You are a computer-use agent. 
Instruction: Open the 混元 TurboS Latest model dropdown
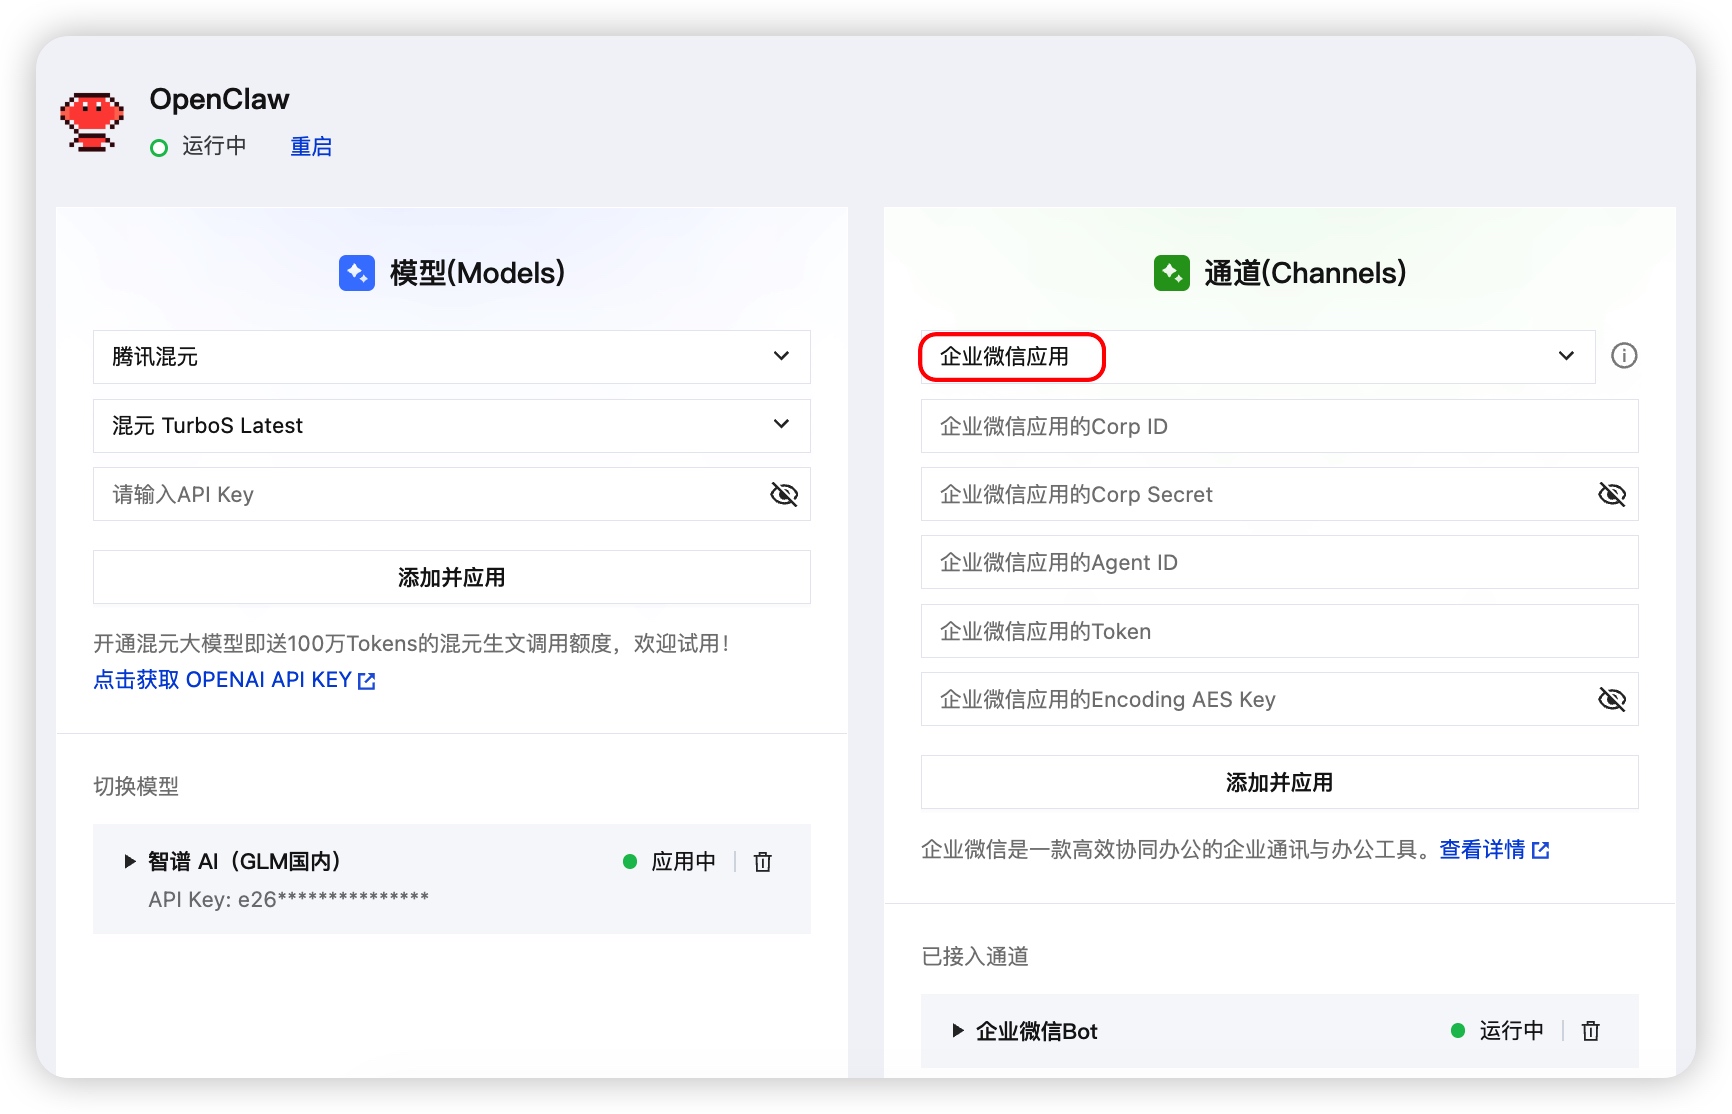(452, 426)
